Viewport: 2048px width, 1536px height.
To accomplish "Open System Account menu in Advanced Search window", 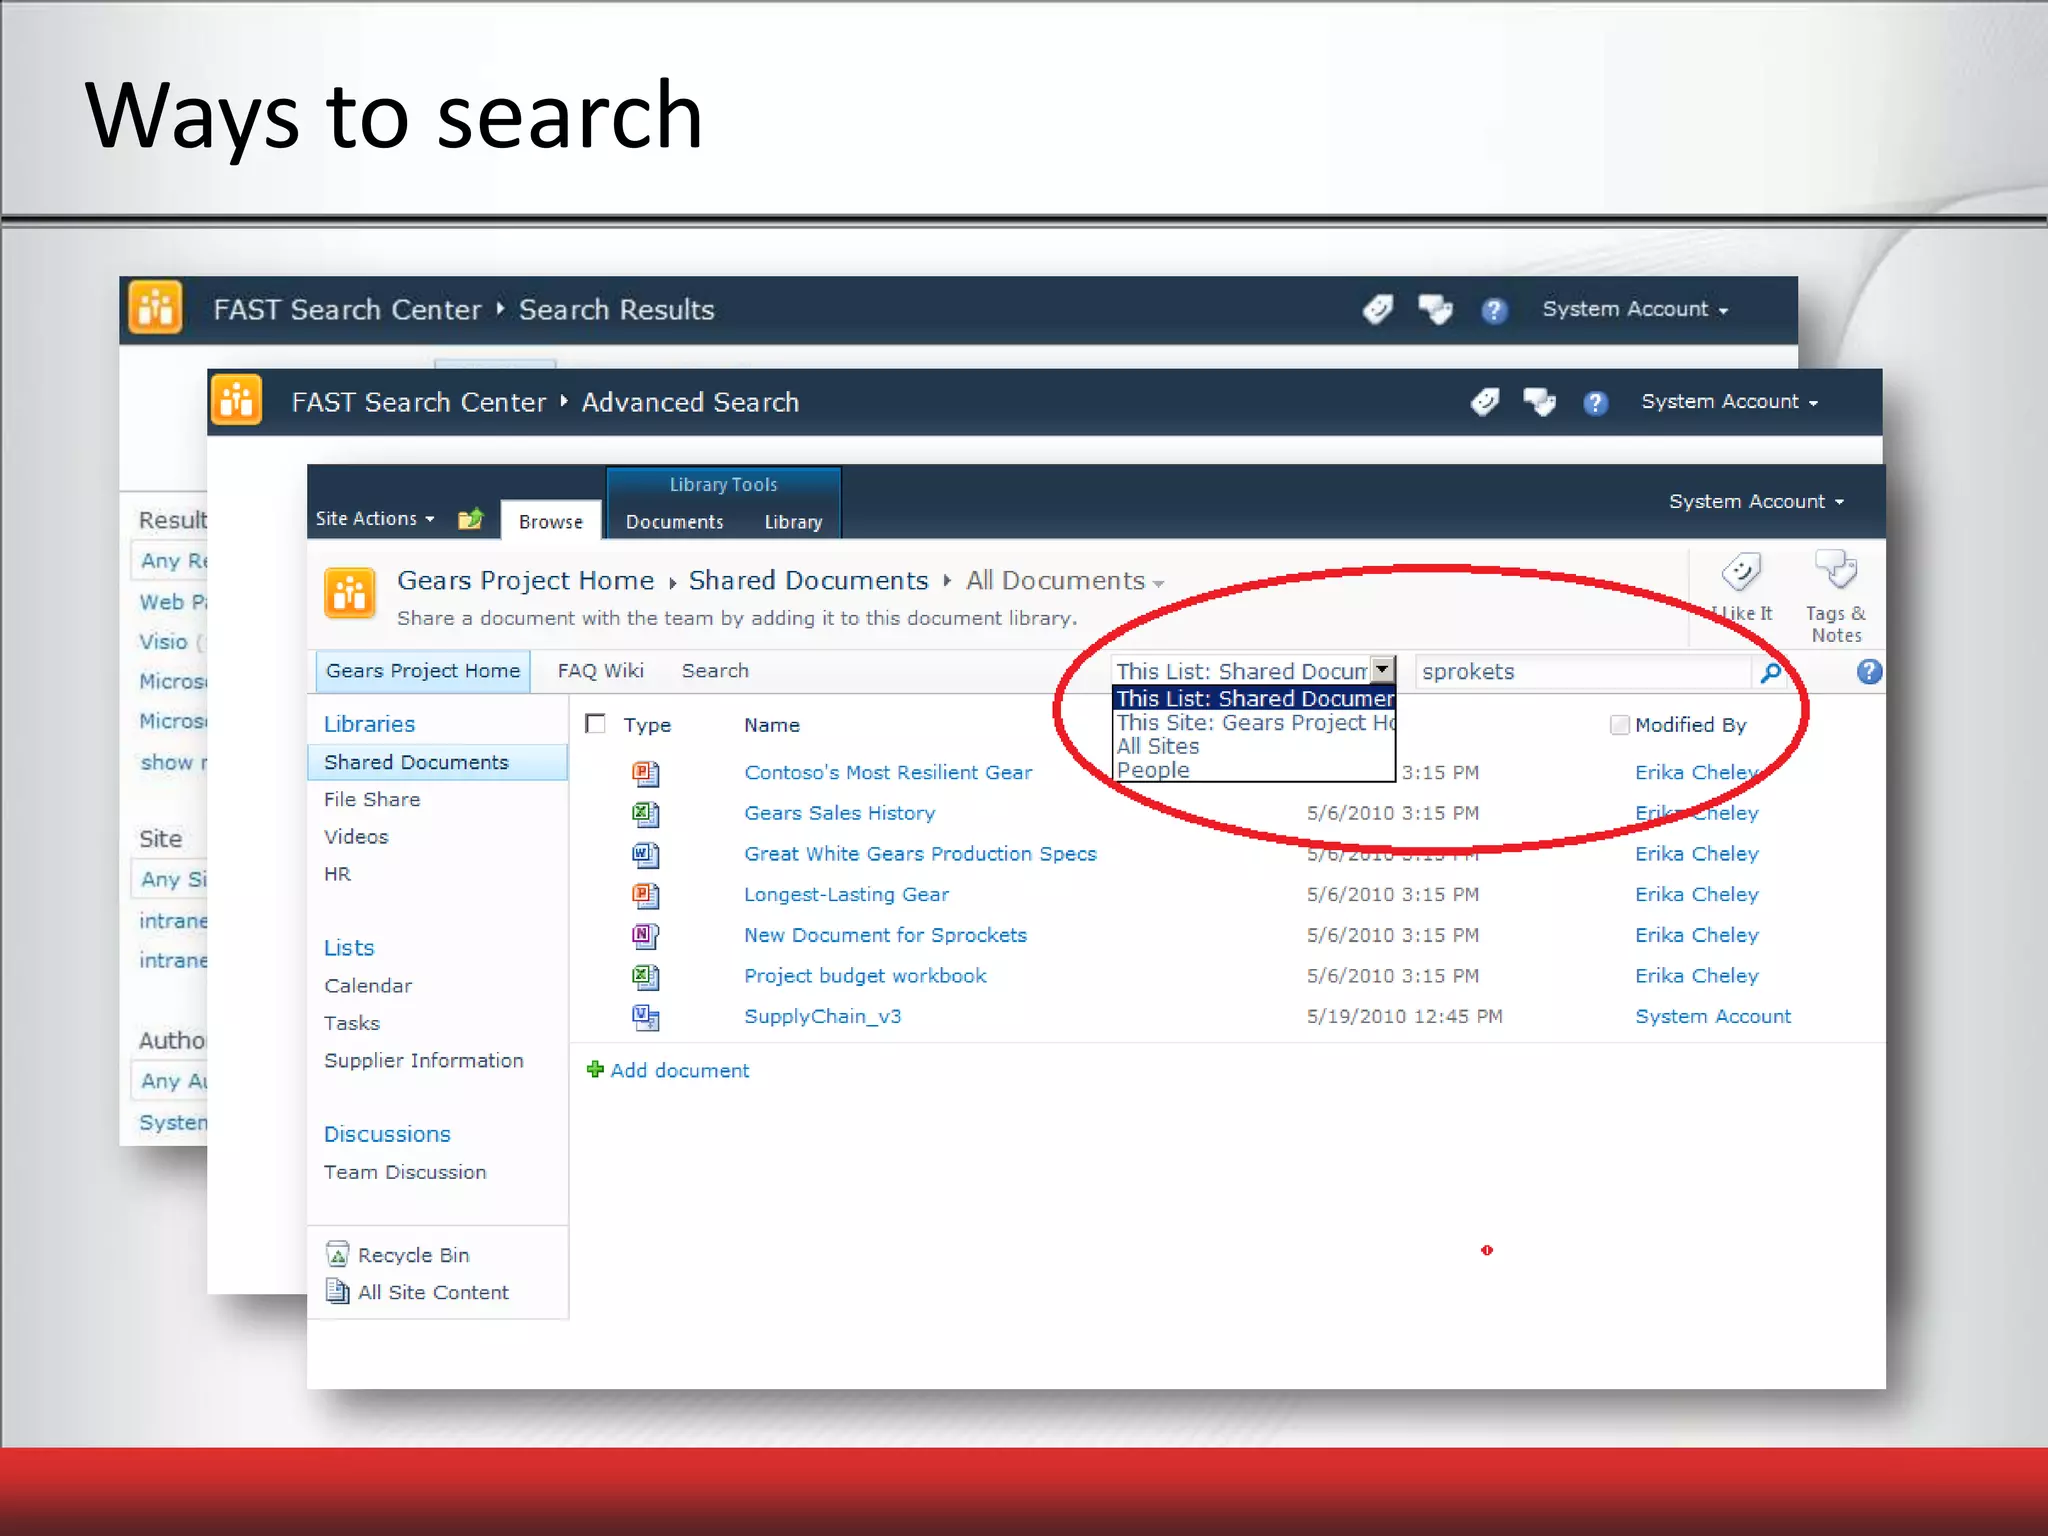I will [1729, 401].
